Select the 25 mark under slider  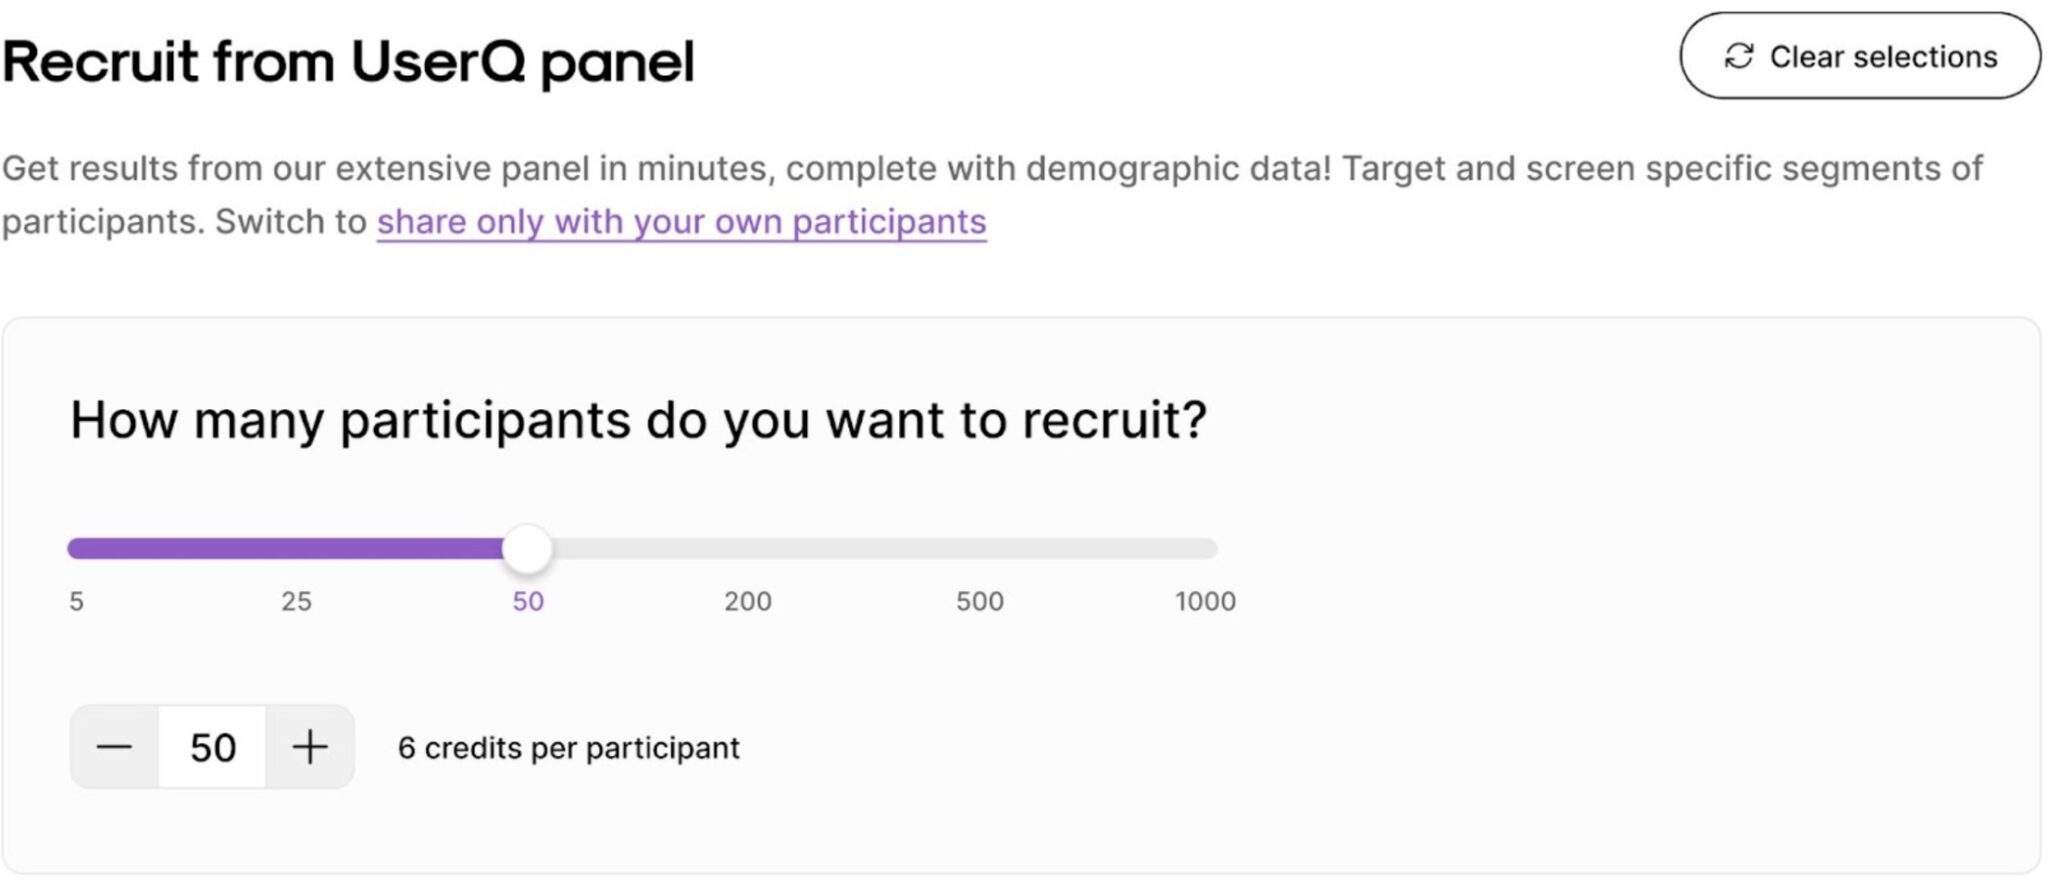point(296,601)
